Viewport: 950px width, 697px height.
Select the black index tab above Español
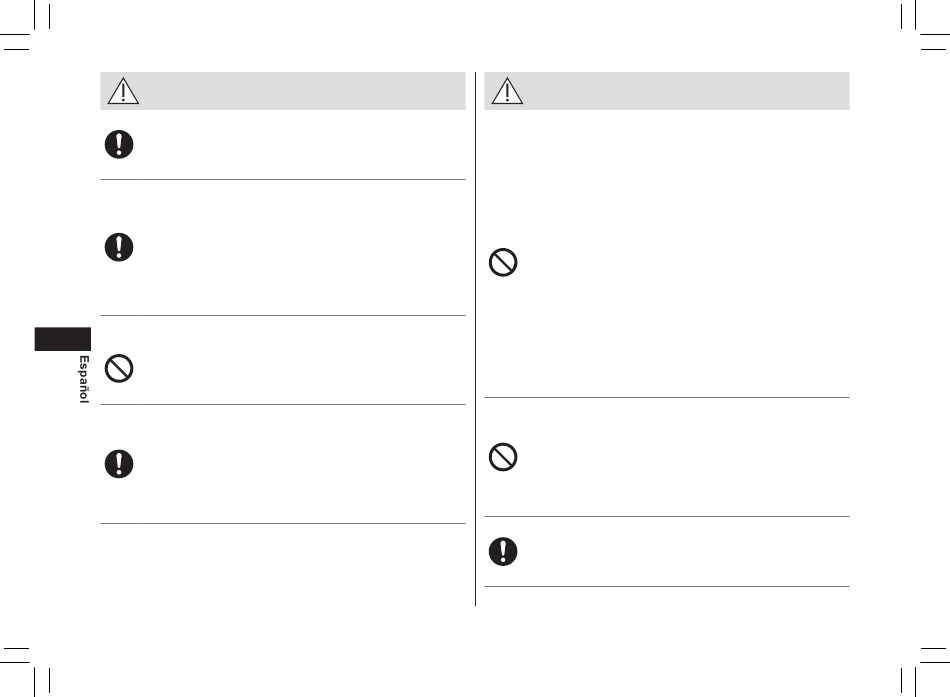pos(62,339)
